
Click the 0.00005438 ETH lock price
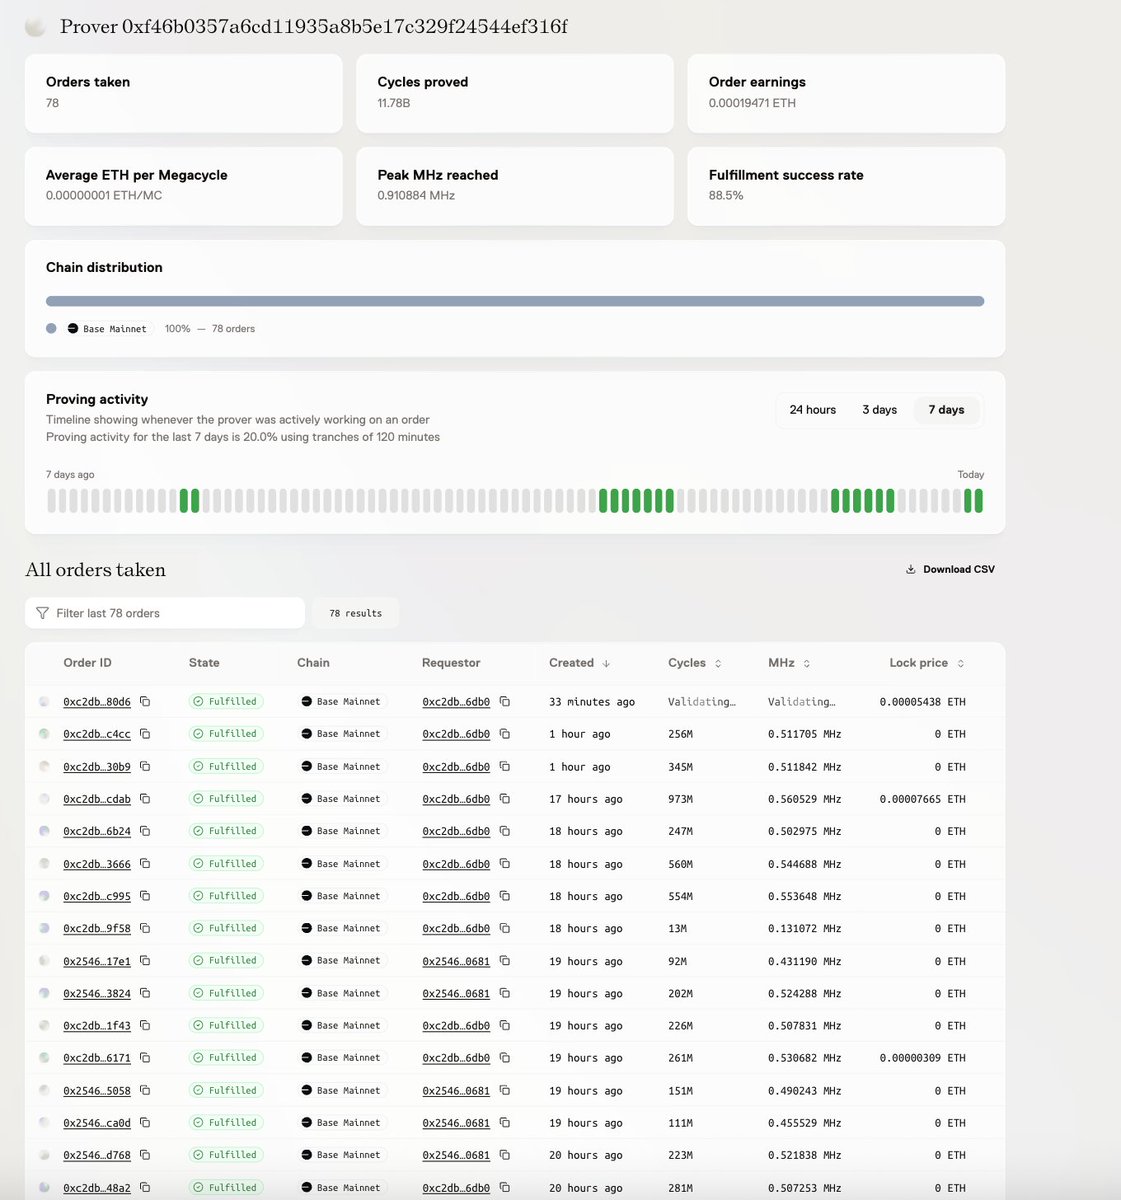[922, 702]
